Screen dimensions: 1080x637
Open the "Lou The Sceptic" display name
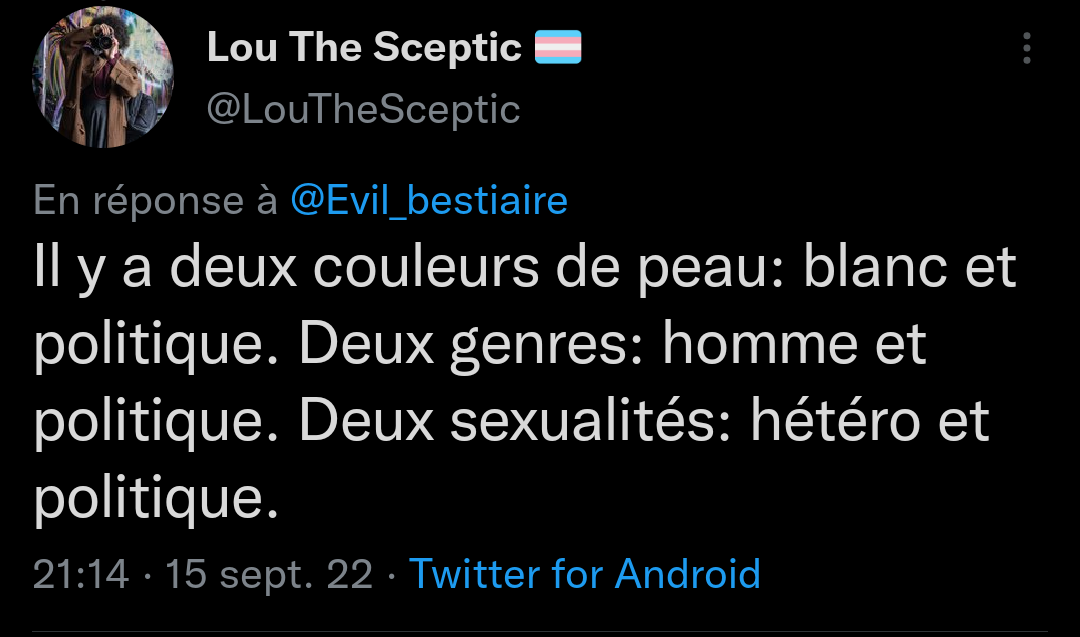[x=364, y=47]
